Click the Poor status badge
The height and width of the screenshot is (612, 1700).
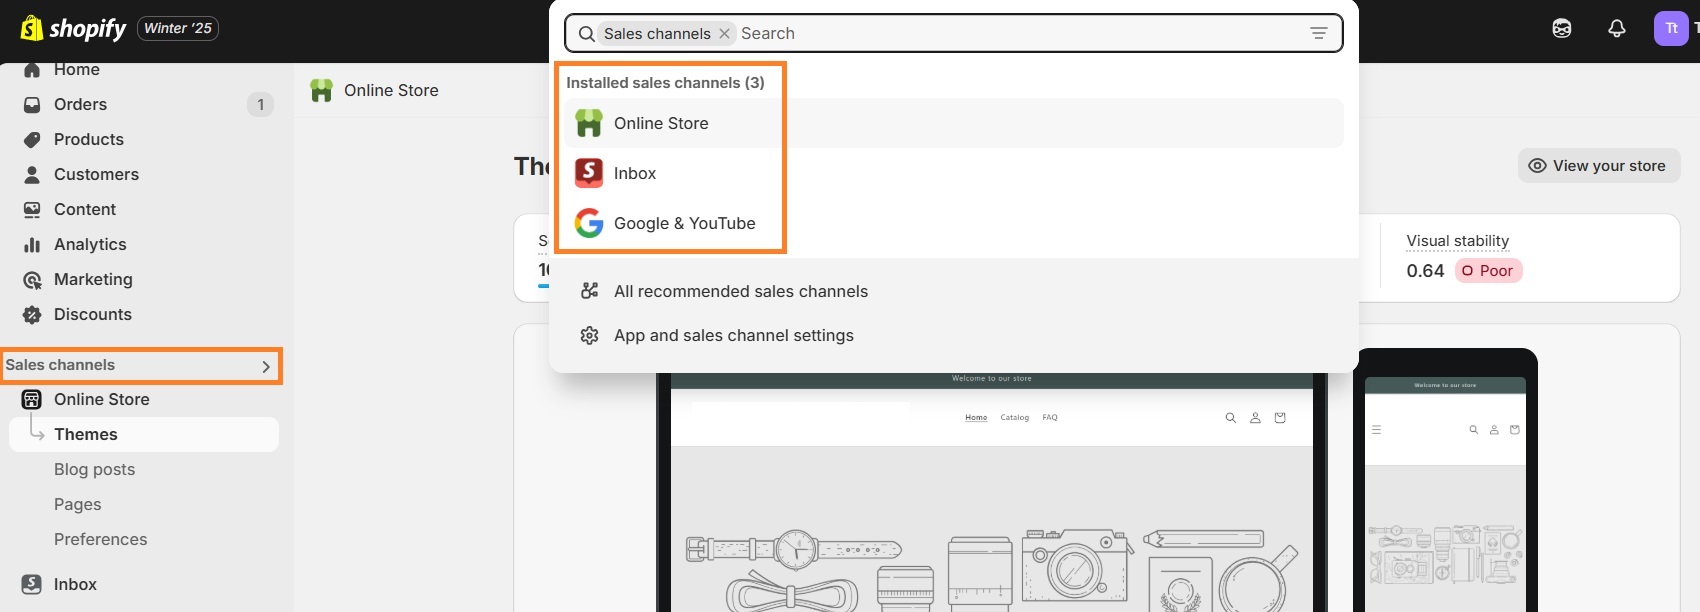click(x=1489, y=271)
